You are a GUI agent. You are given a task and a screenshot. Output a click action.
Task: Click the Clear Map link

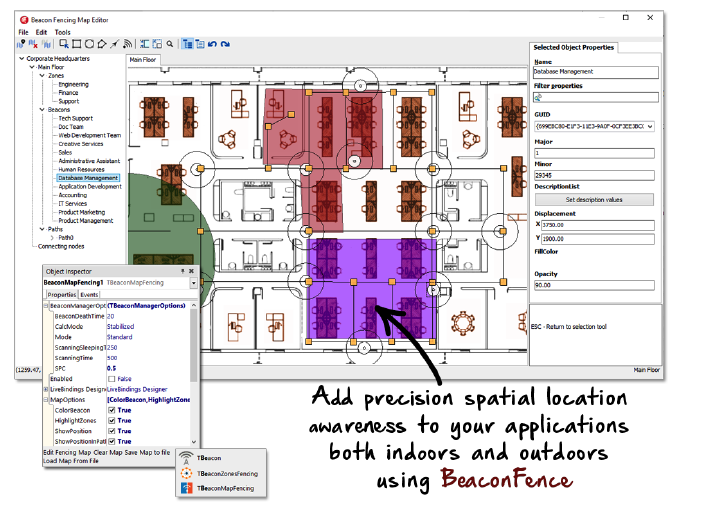click(x=108, y=453)
